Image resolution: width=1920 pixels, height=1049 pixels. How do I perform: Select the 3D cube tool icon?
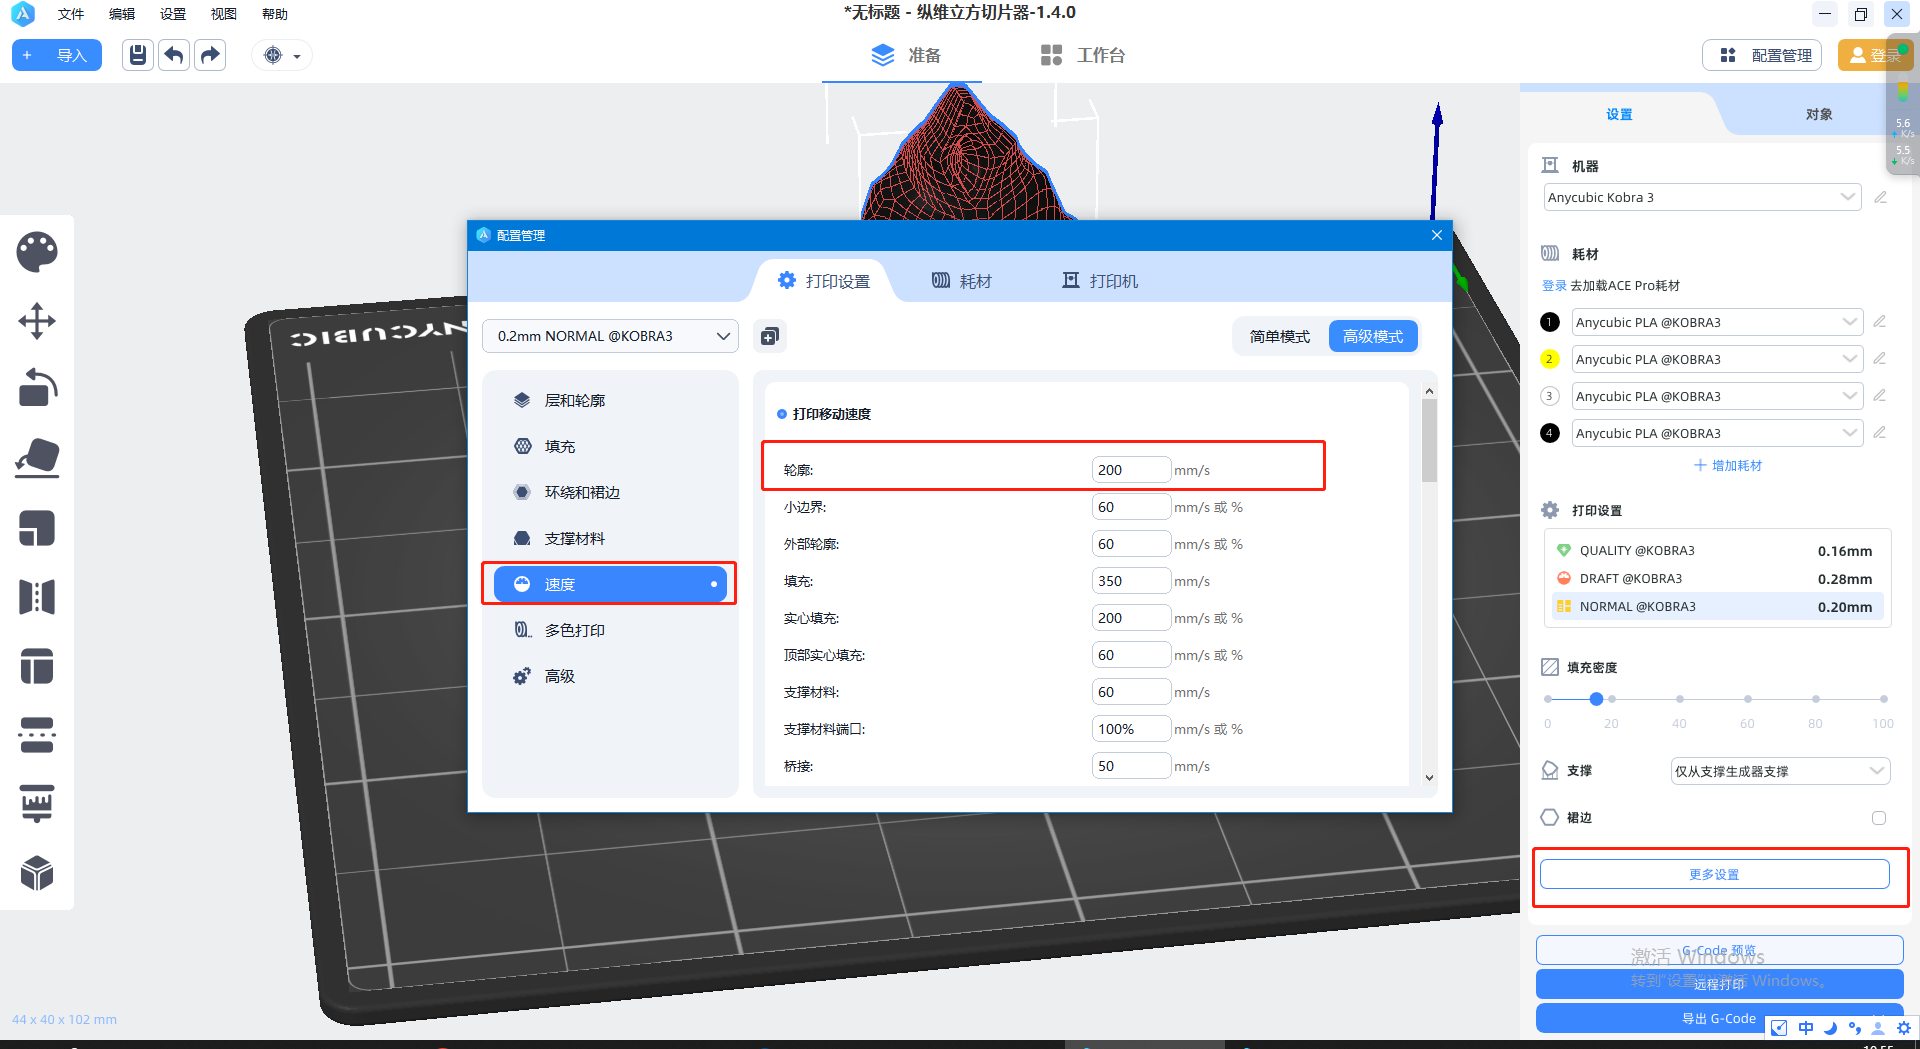pyautogui.click(x=37, y=873)
